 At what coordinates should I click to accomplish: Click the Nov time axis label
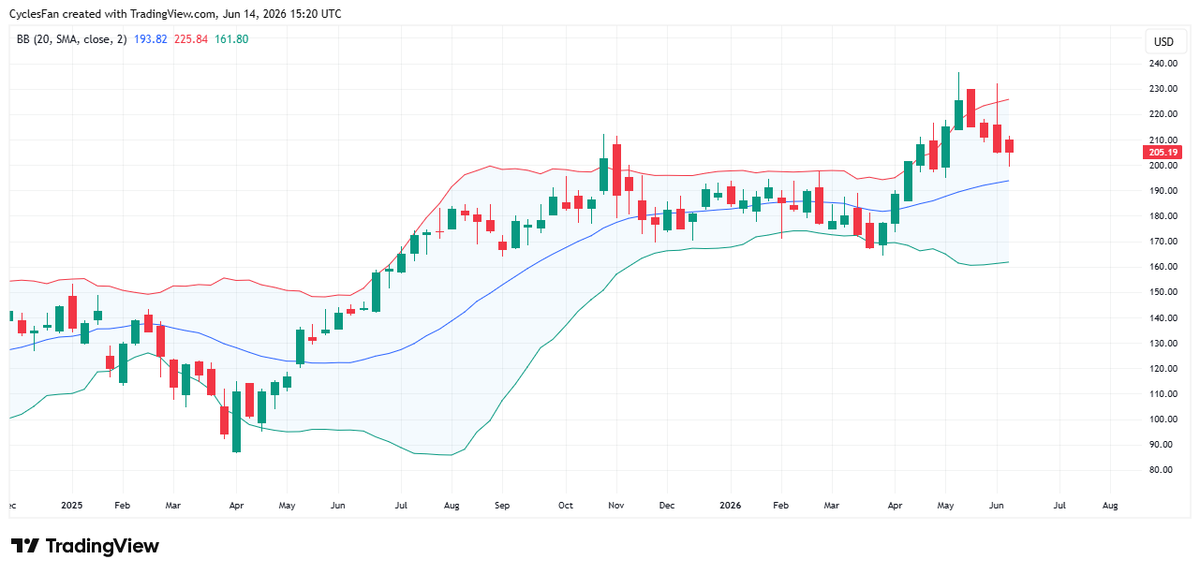[x=616, y=506]
